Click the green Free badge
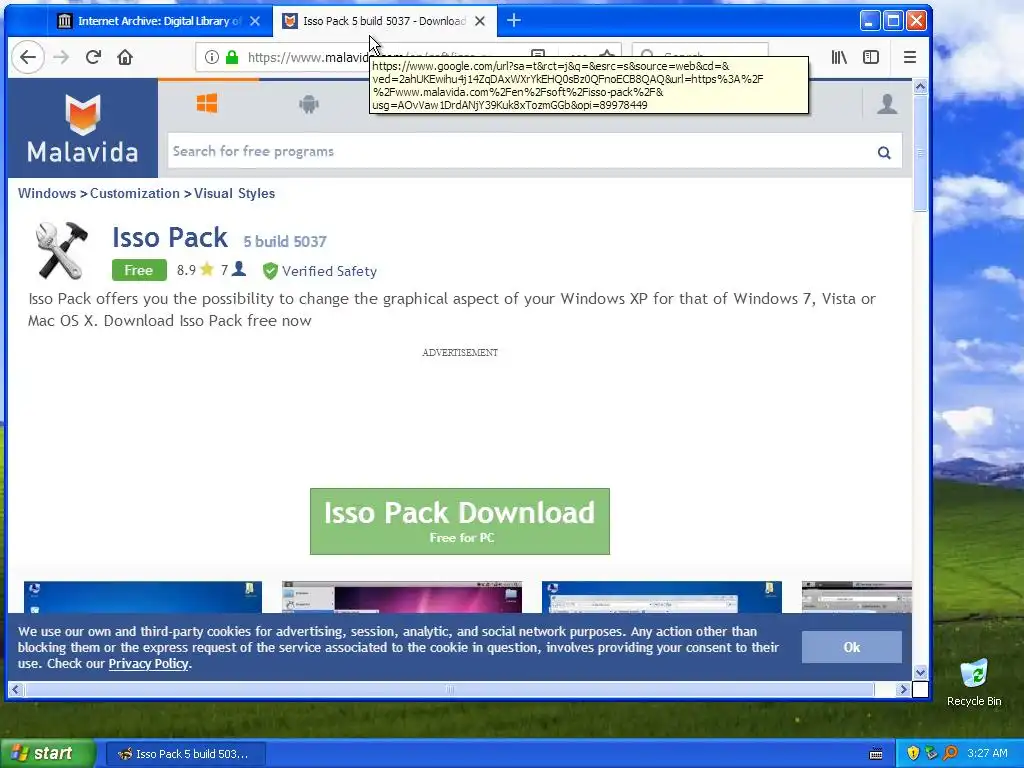This screenshot has height=768, width=1024. point(139,270)
